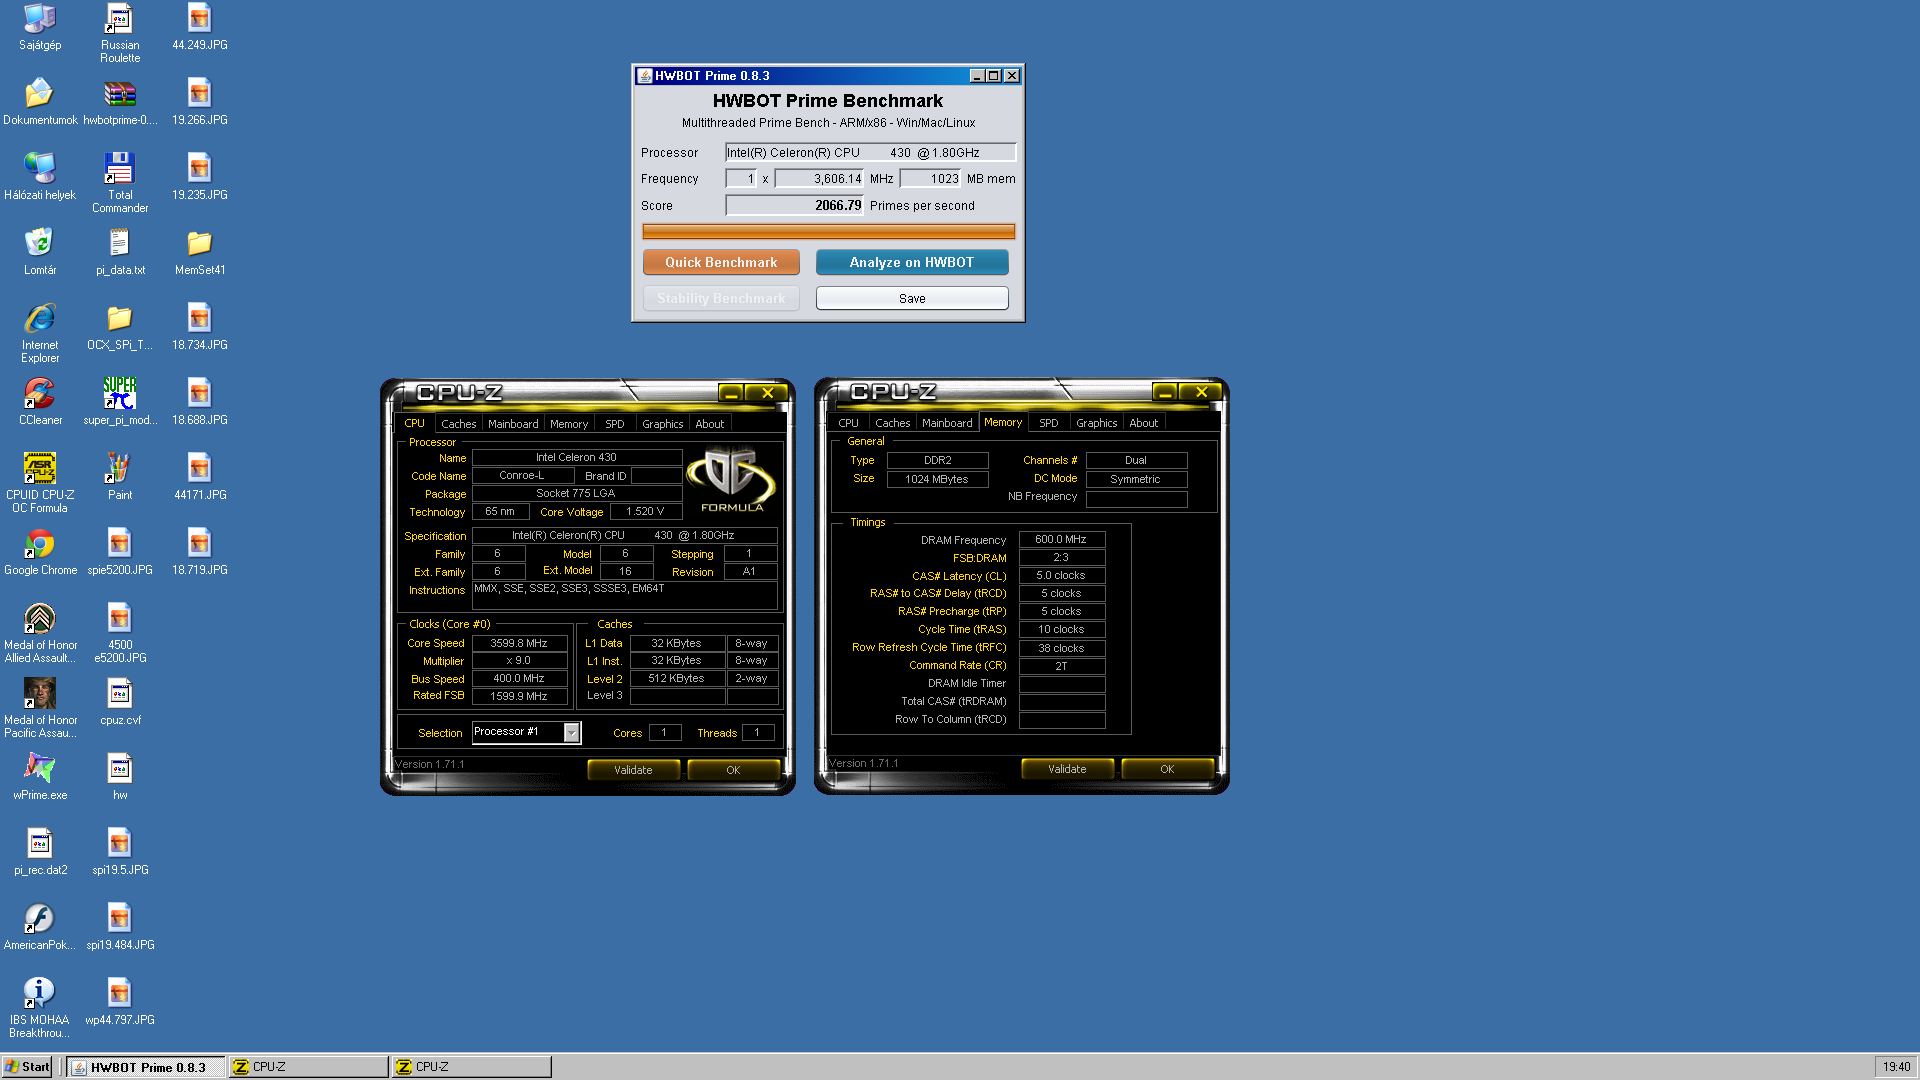Viewport: 1920px width, 1080px height.
Task: Click the Score field showing 2066.79
Action: (795, 205)
